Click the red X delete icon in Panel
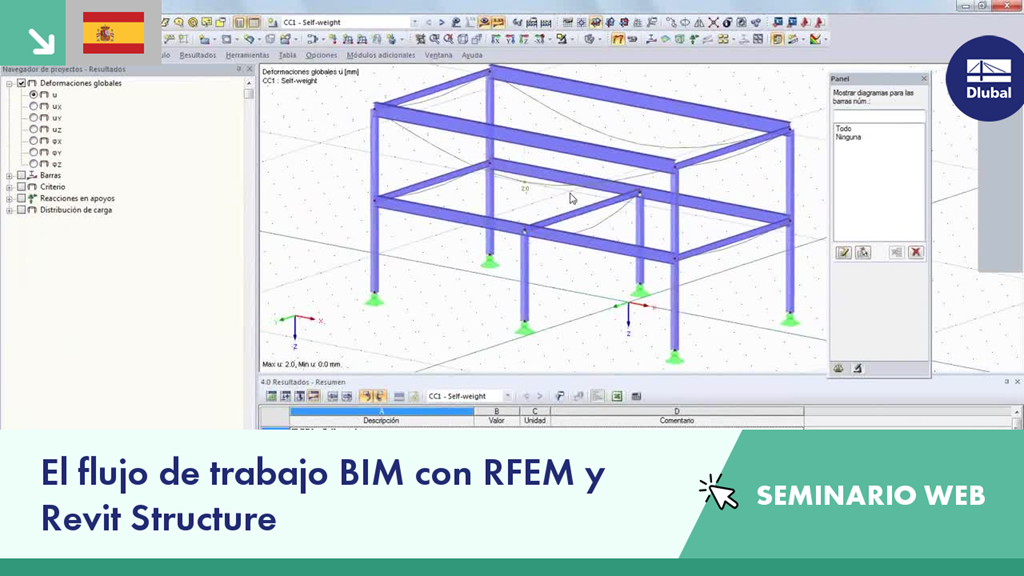 (916, 252)
